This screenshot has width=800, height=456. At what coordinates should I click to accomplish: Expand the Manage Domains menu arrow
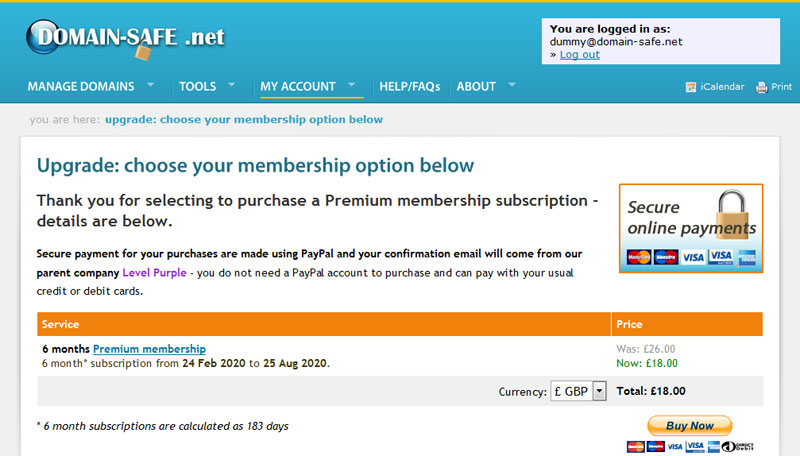click(x=151, y=84)
